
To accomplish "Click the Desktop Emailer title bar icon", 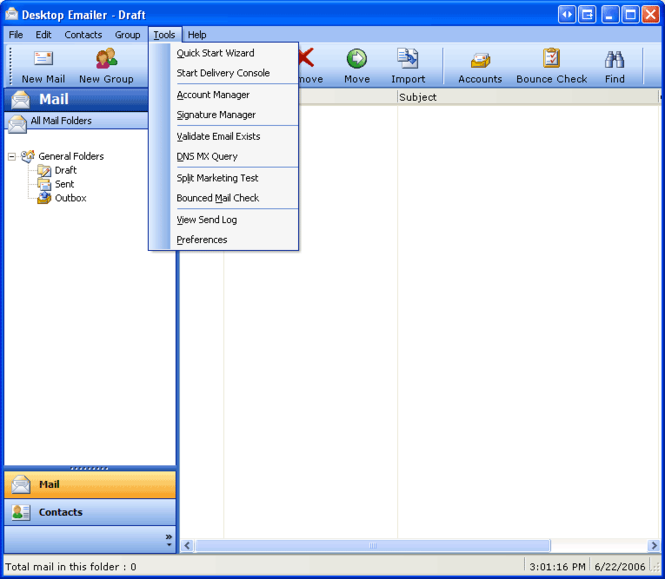I will [x=12, y=14].
